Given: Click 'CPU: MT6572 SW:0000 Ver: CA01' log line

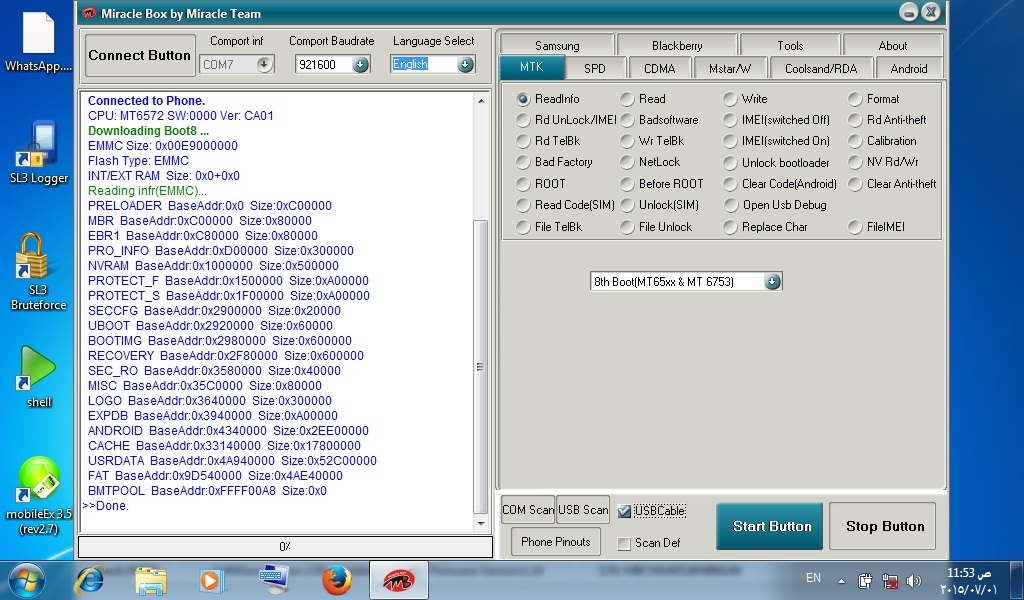Looking at the screenshot, I should coord(181,116).
